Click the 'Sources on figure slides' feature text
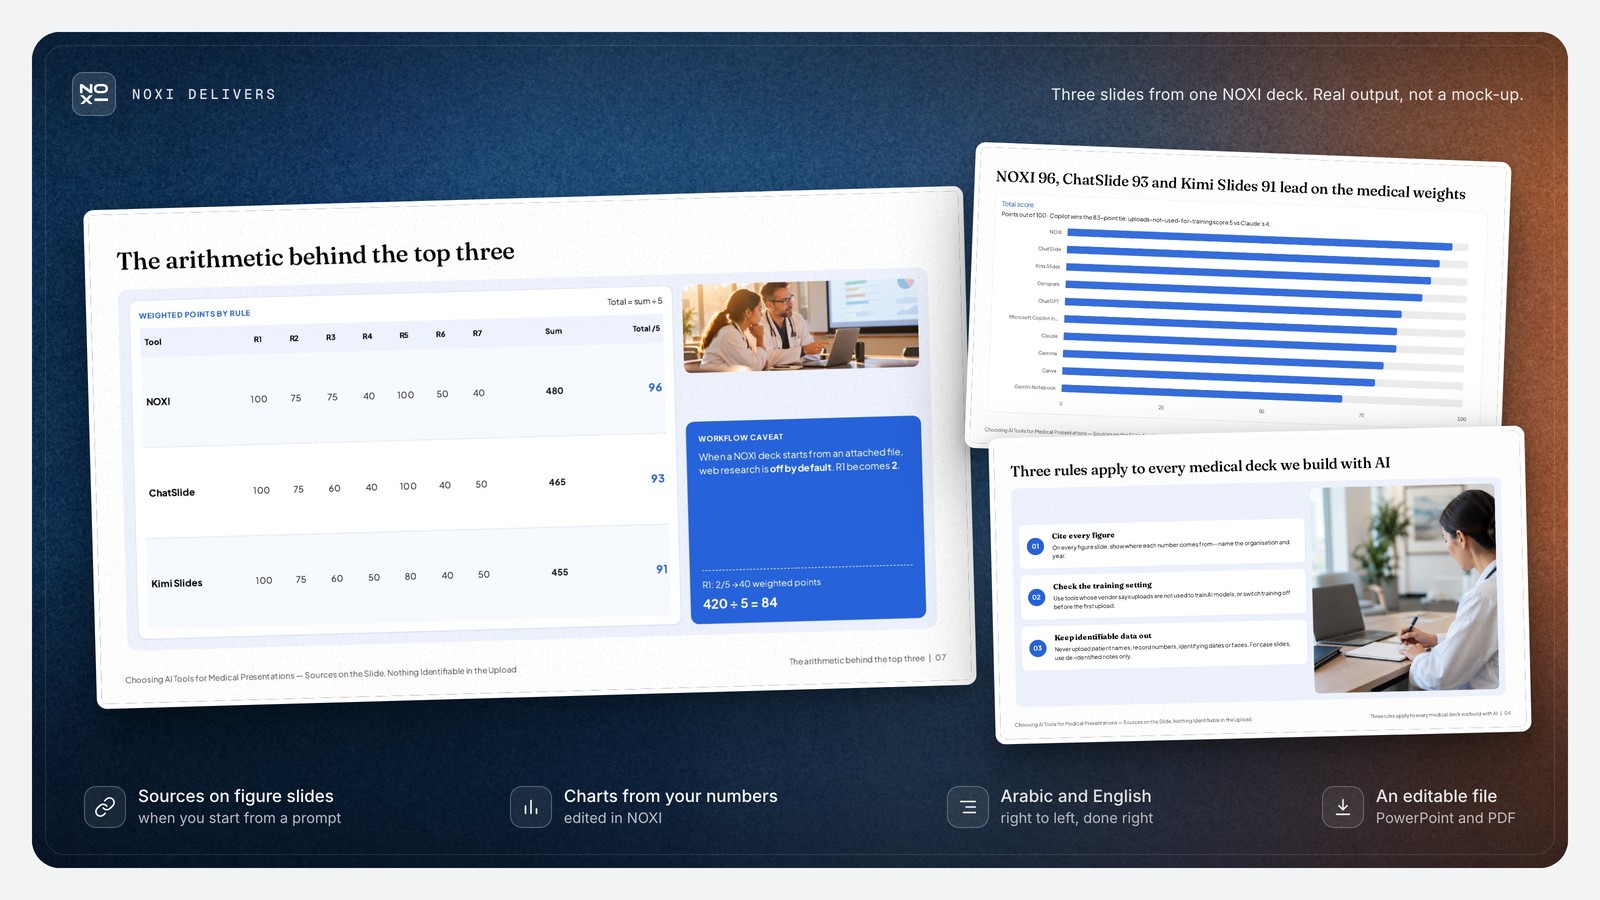1600x900 pixels. 236,796
